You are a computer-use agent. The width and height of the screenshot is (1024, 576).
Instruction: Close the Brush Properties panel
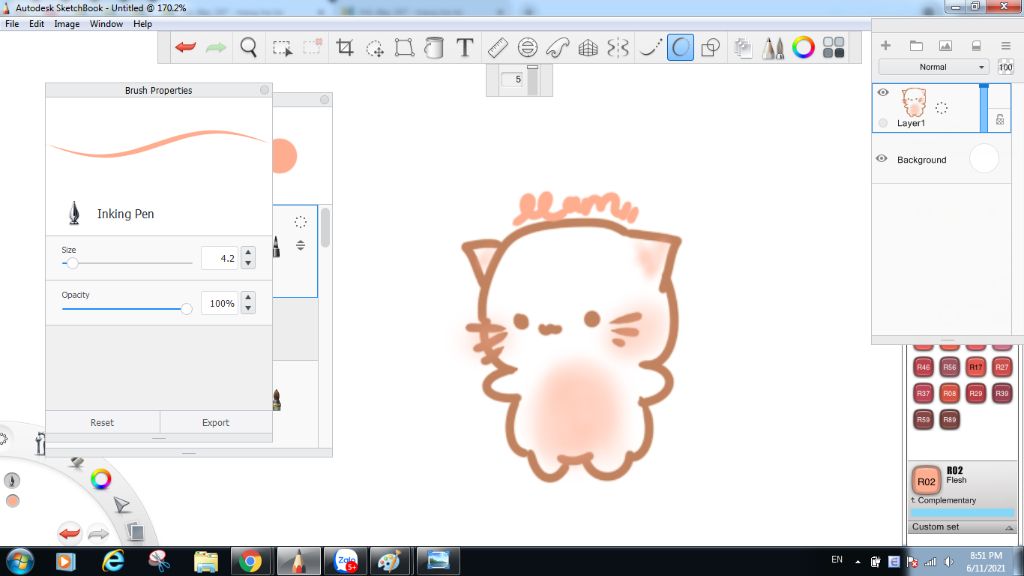(x=264, y=90)
